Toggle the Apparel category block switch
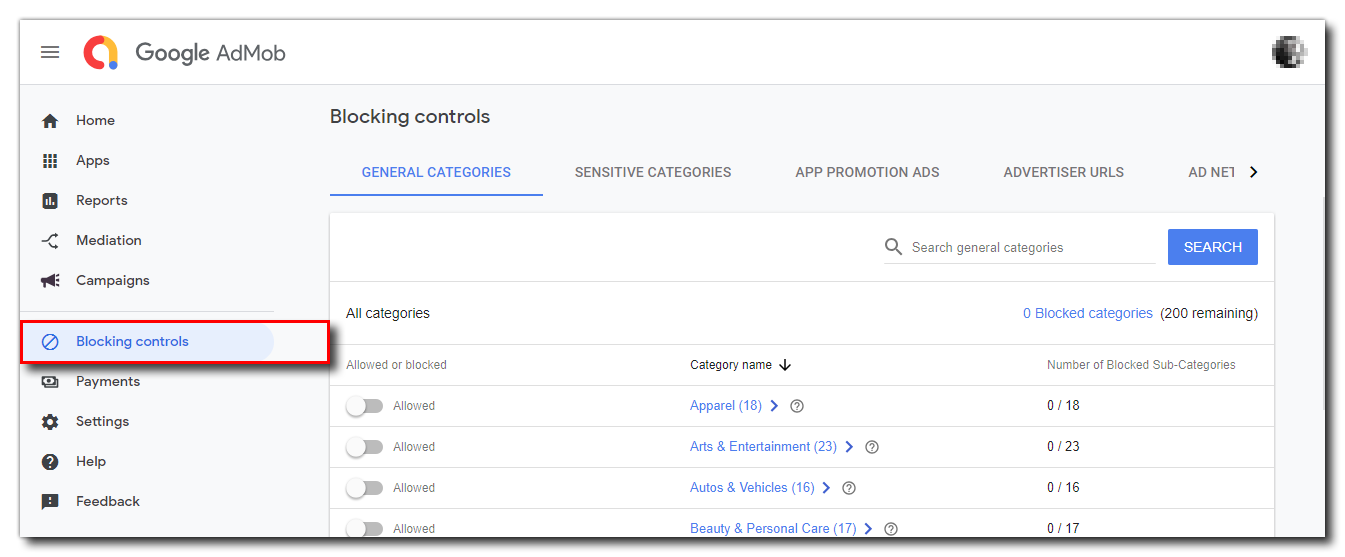 (365, 406)
